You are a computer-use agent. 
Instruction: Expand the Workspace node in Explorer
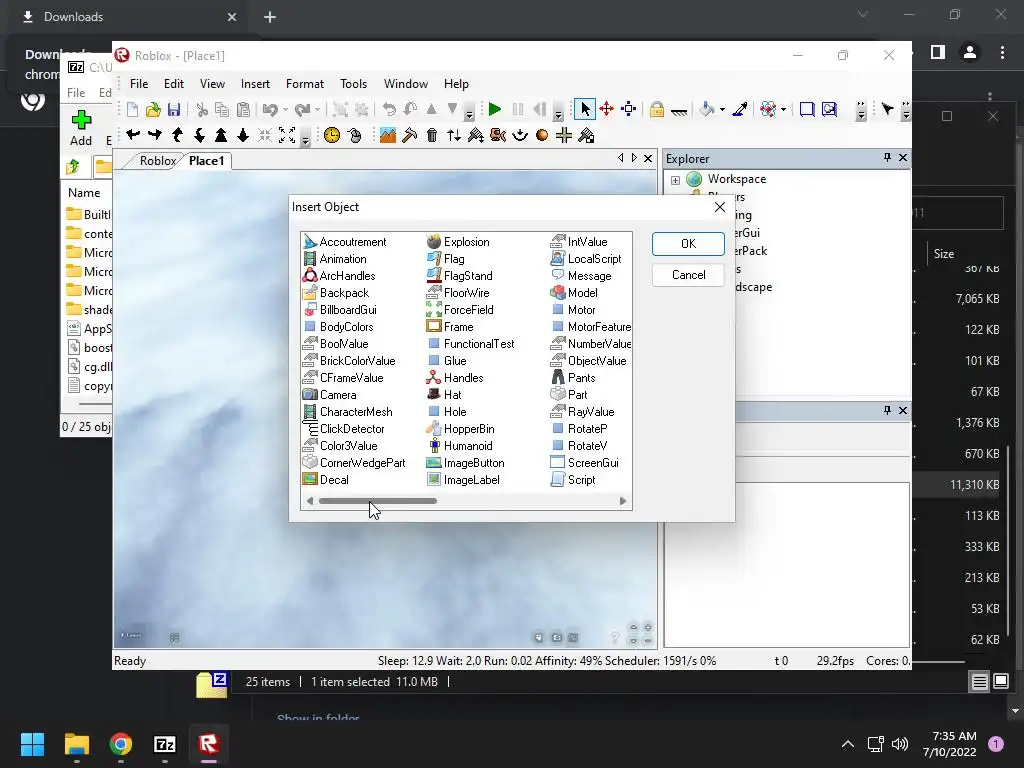(675, 180)
